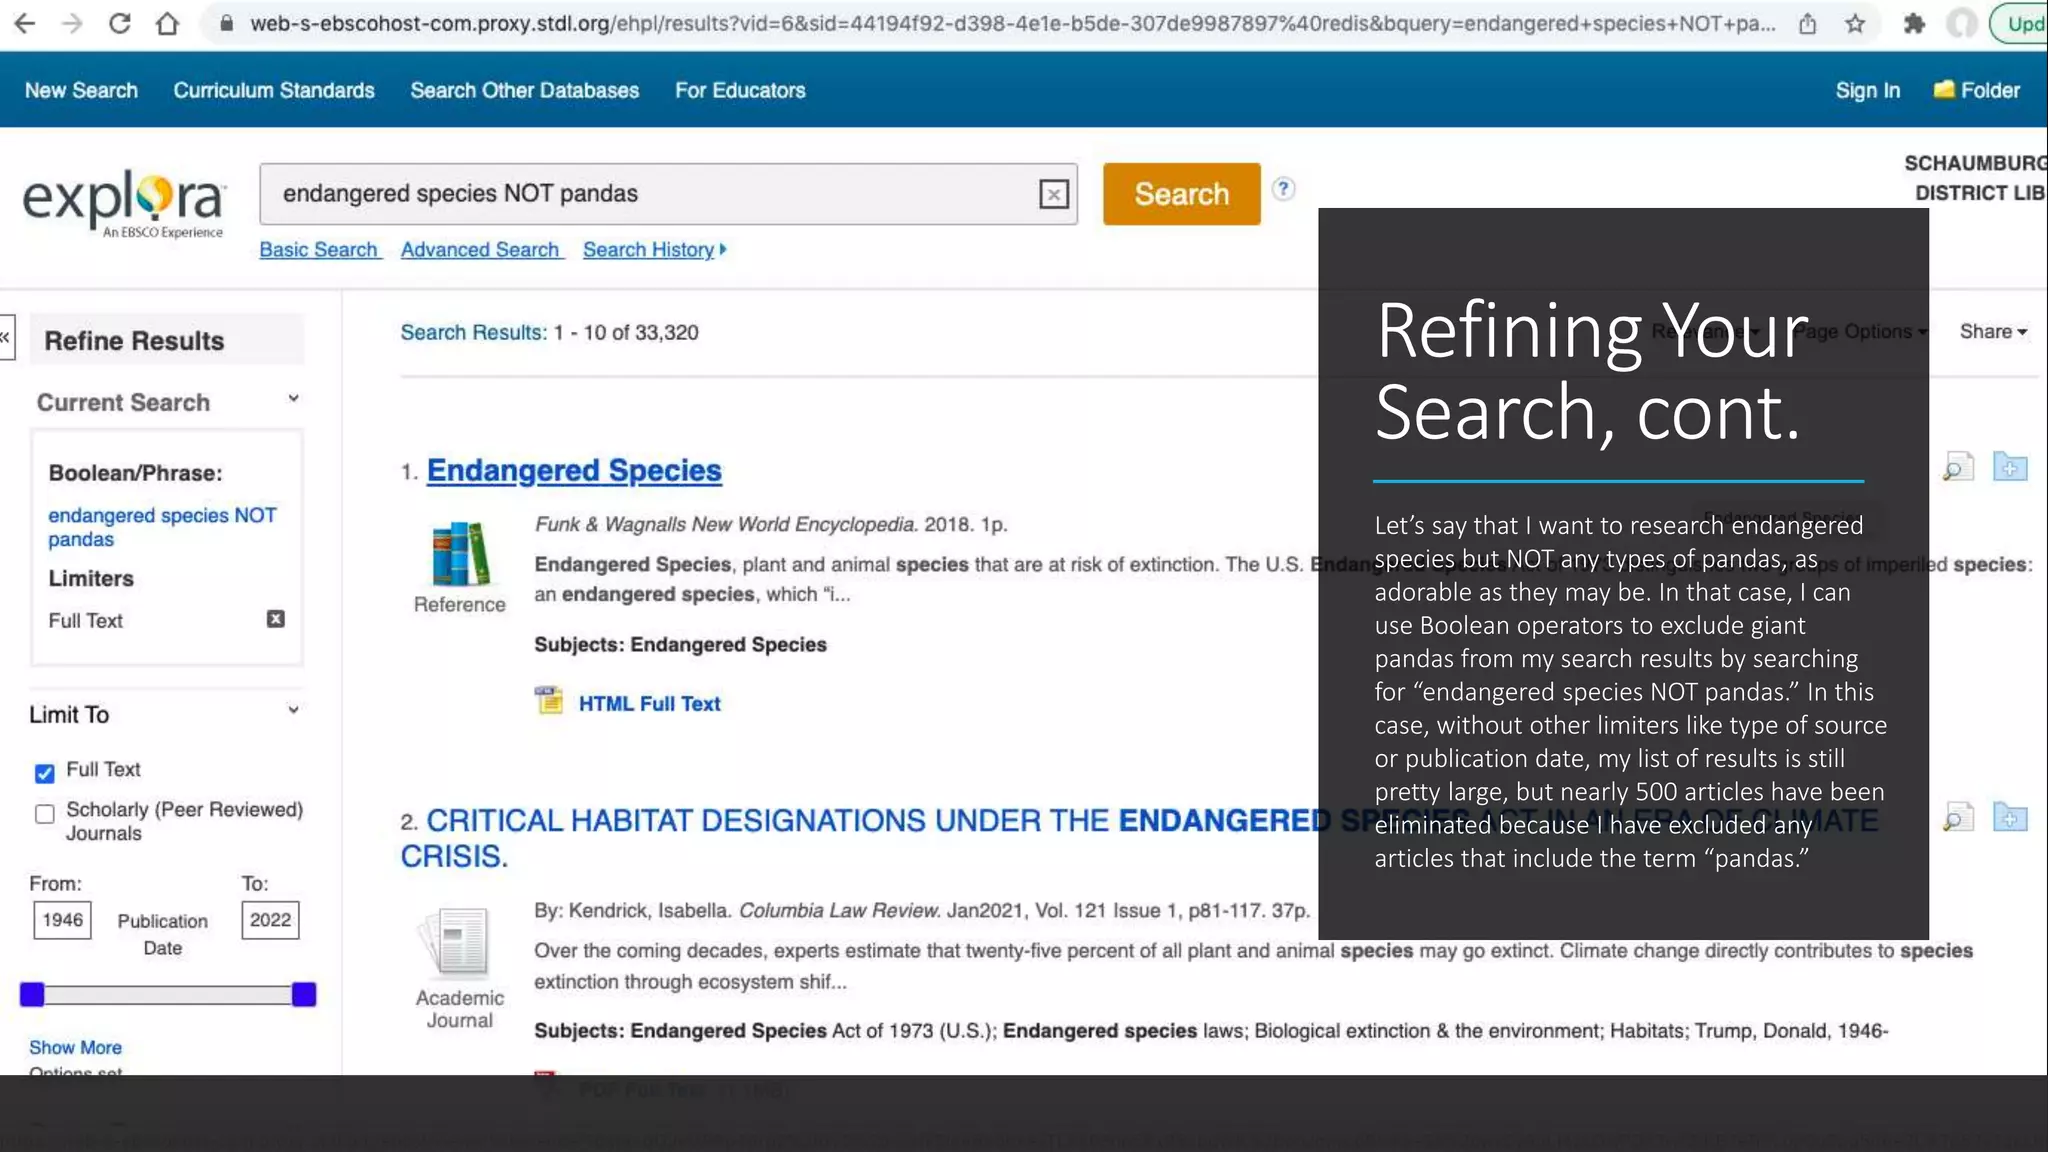The width and height of the screenshot is (2048, 1152).
Task: Uncheck the Full Text checkbox
Action: (44, 773)
